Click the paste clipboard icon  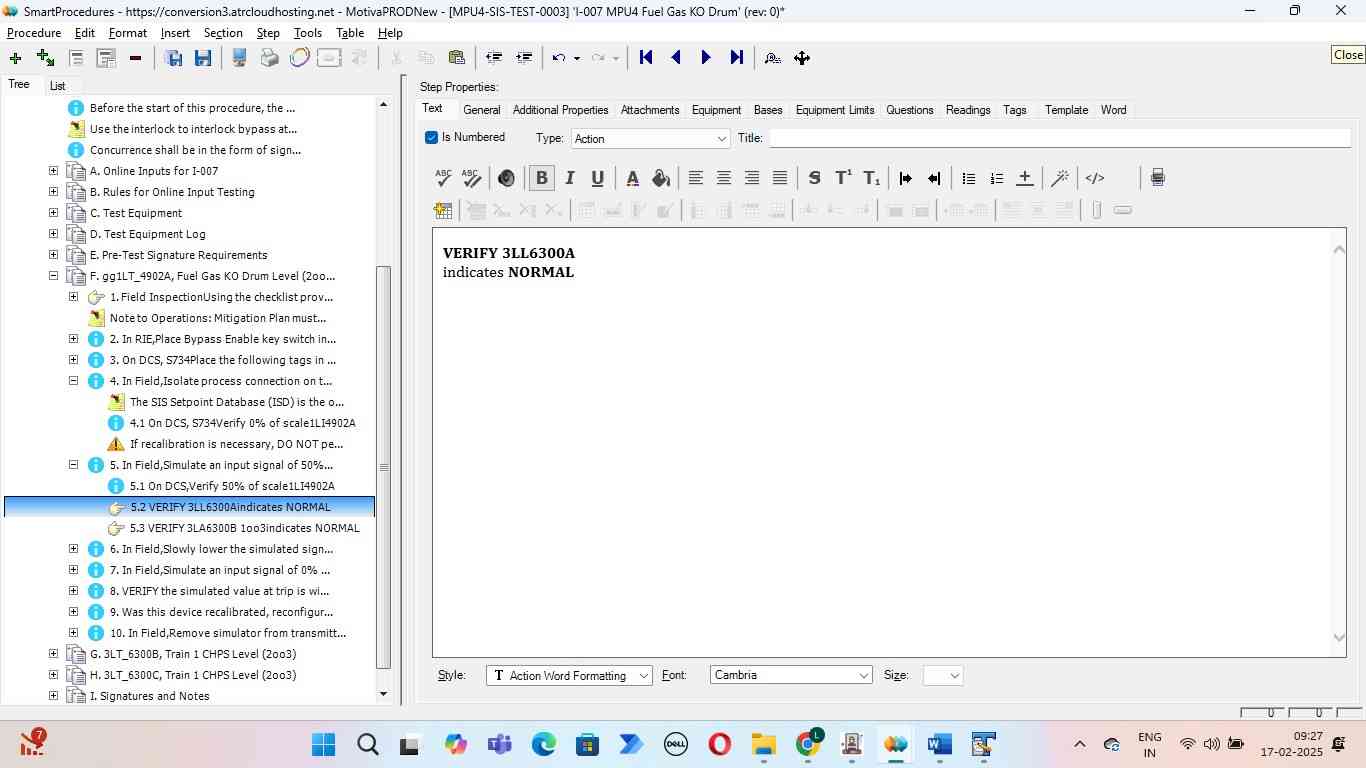[x=456, y=58]
